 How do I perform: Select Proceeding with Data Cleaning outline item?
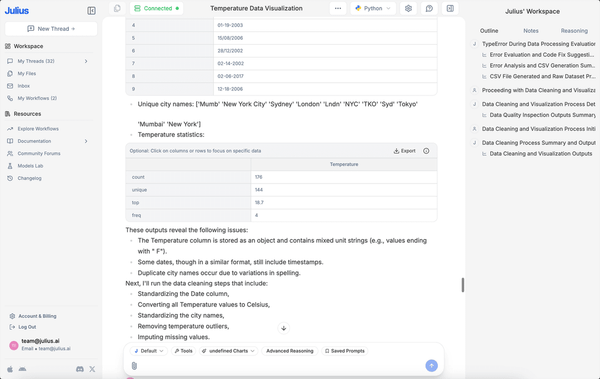538,90
